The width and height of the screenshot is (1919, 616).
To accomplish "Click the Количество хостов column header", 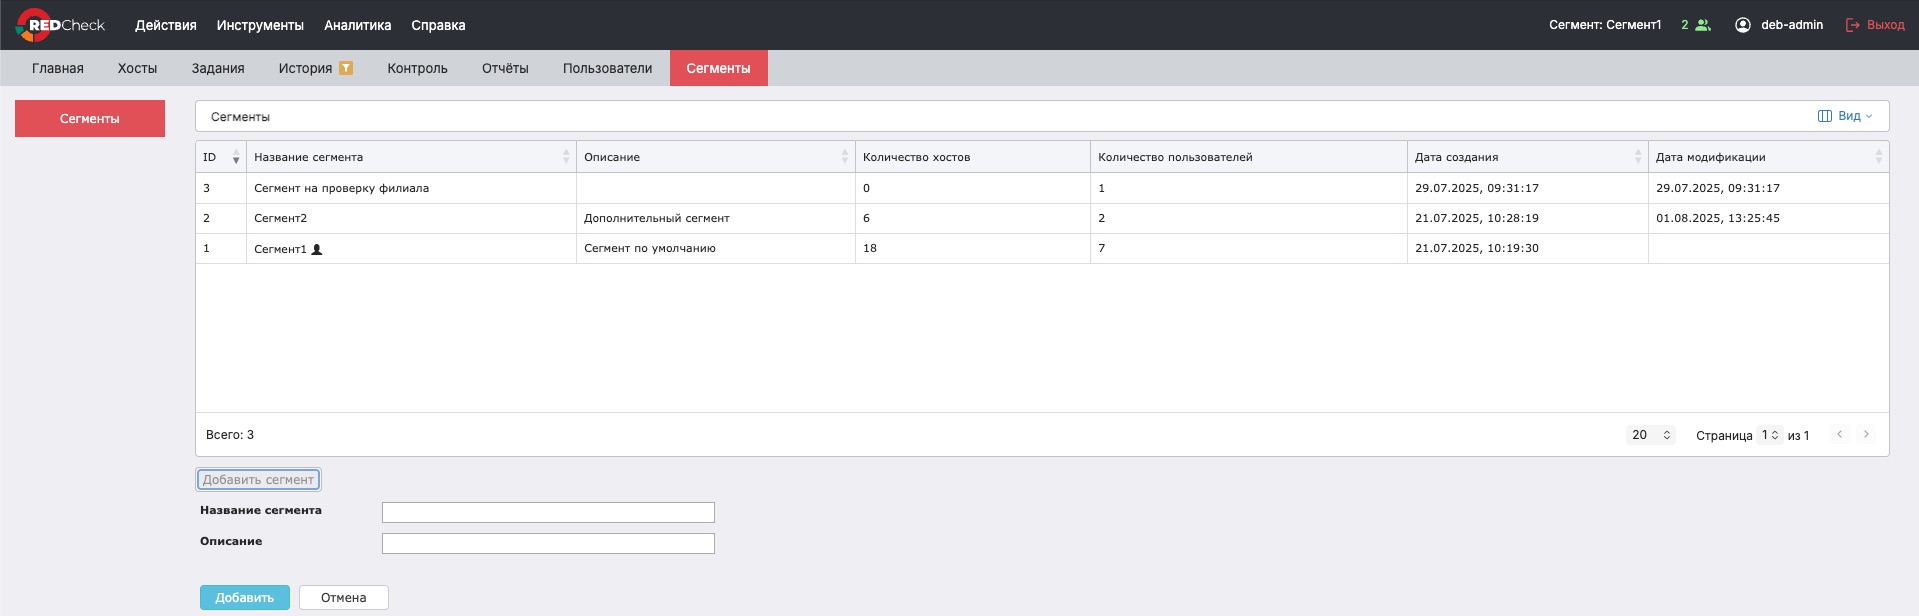I will (x=972, y=157).
